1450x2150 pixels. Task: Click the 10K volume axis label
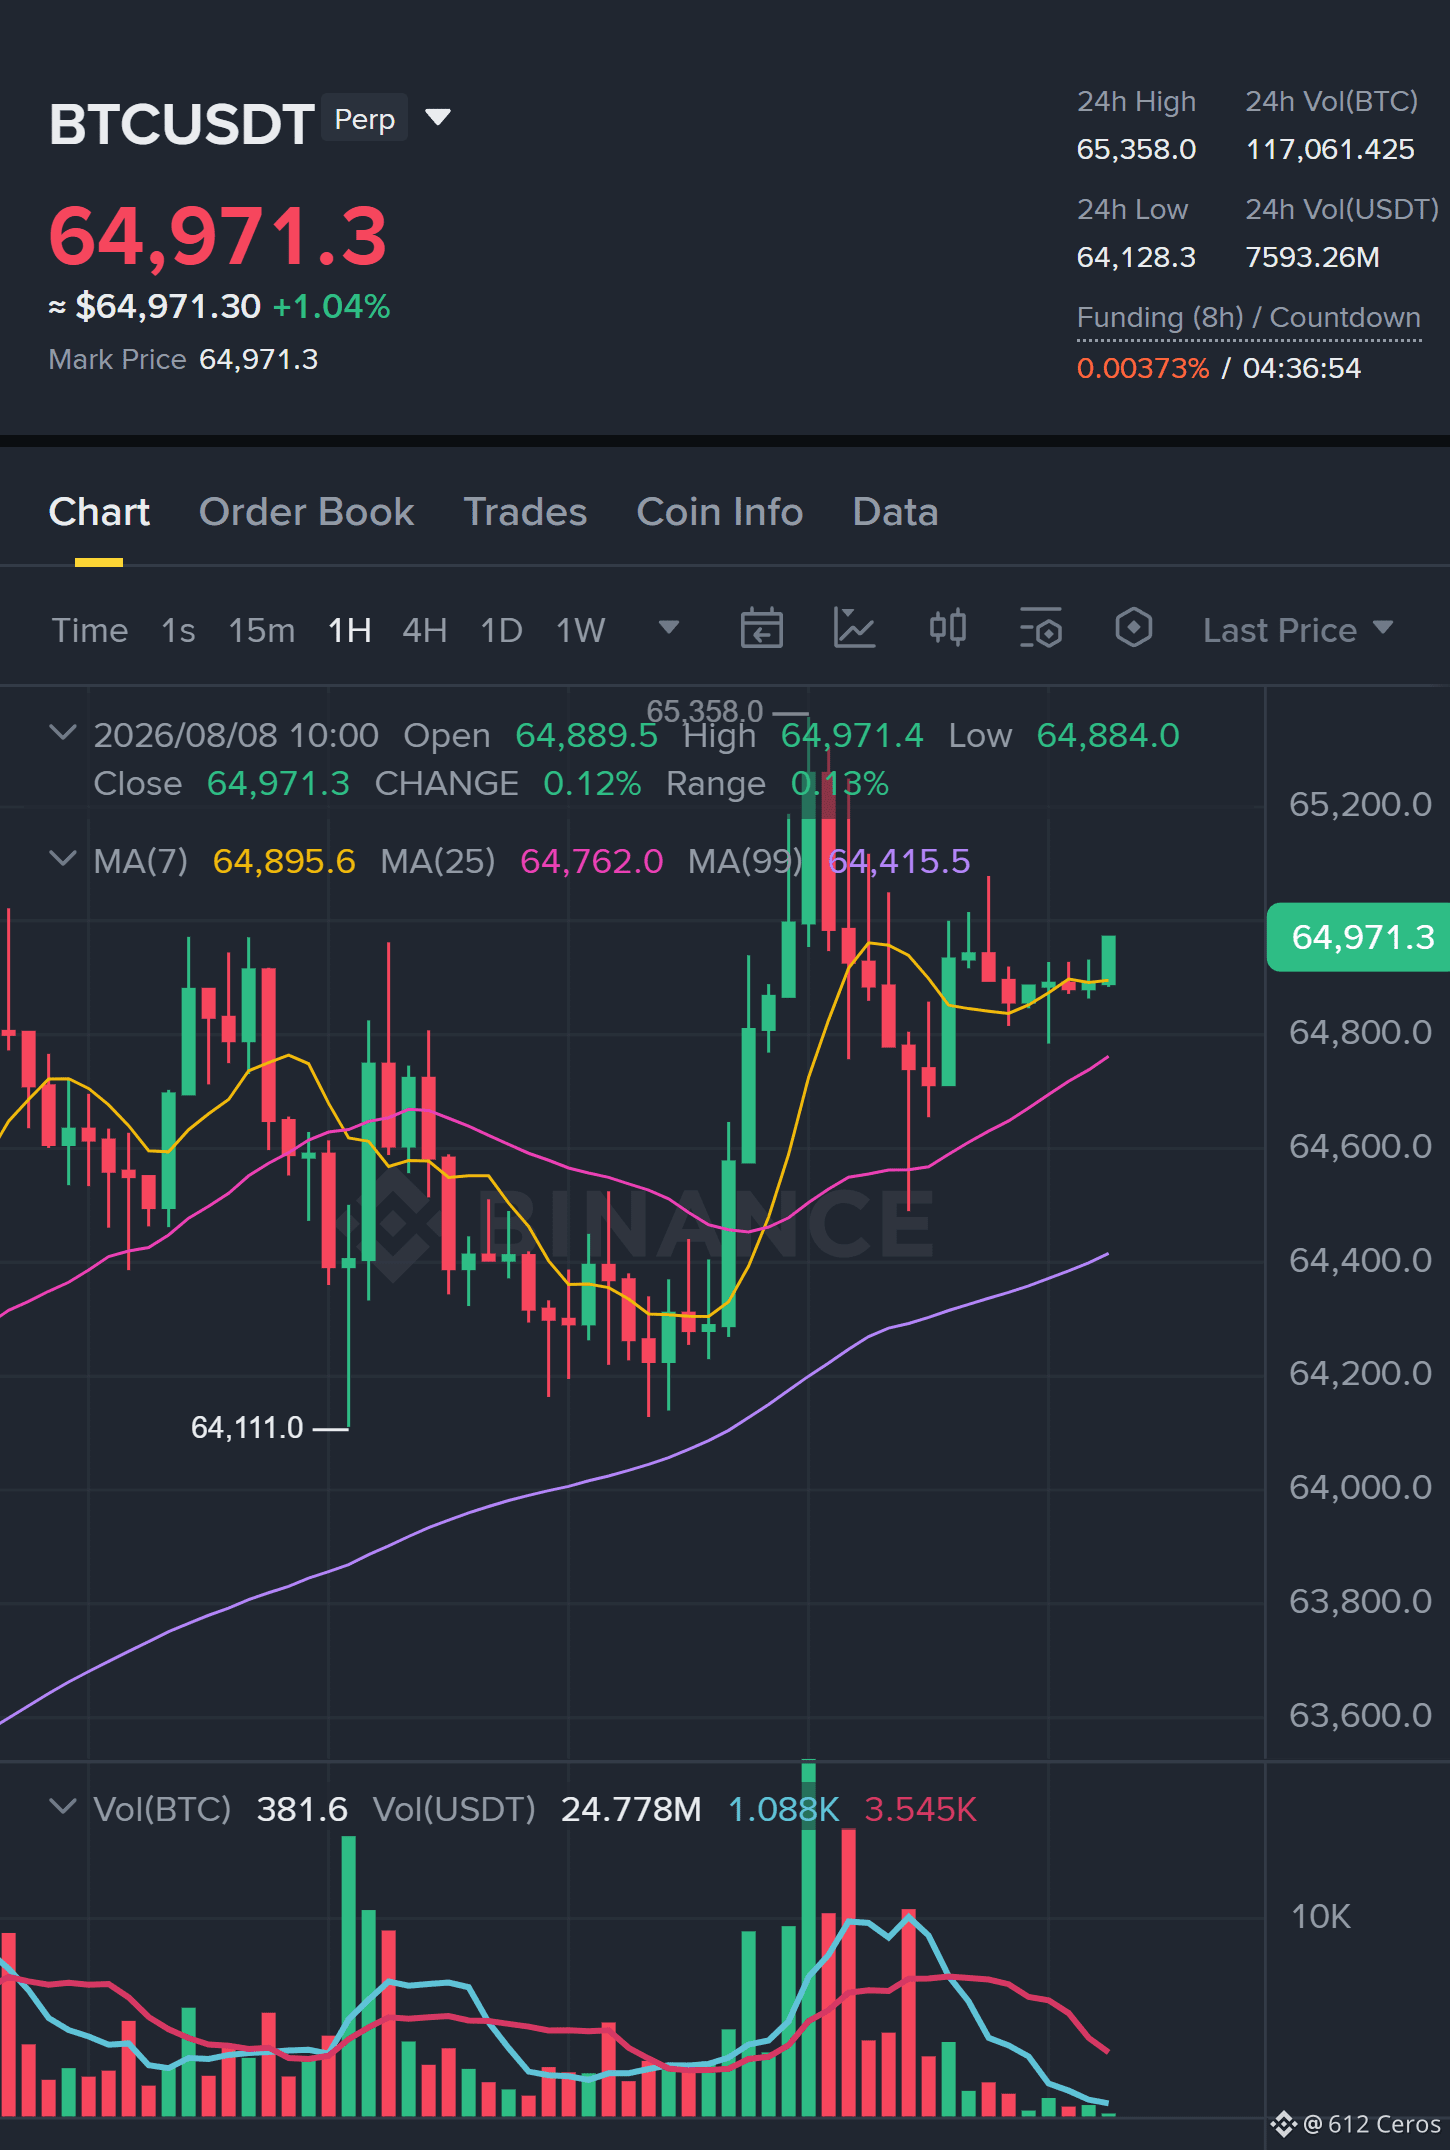pos(1320,1917)
